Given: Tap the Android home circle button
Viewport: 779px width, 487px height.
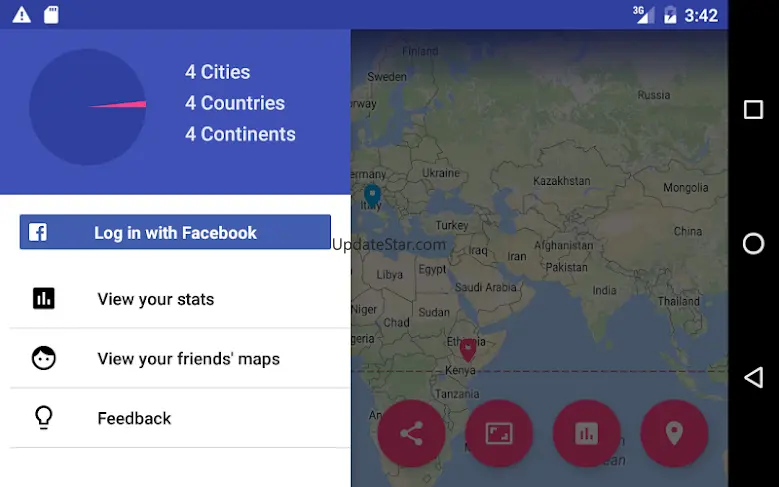Looking at the screenshot, I should coord(753,244).
